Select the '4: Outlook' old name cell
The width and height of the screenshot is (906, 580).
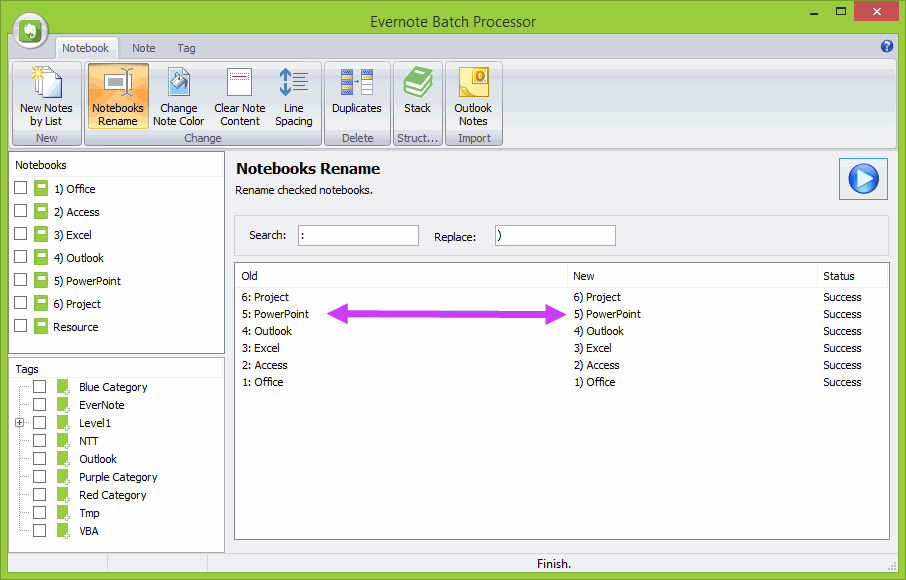tap(266, 331)
